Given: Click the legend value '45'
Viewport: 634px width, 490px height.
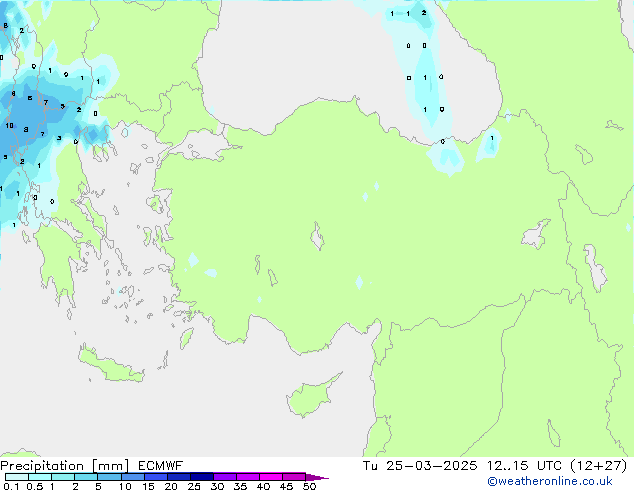Looking at the screenshot, I should pyautogui.click(x=286, y=486).
